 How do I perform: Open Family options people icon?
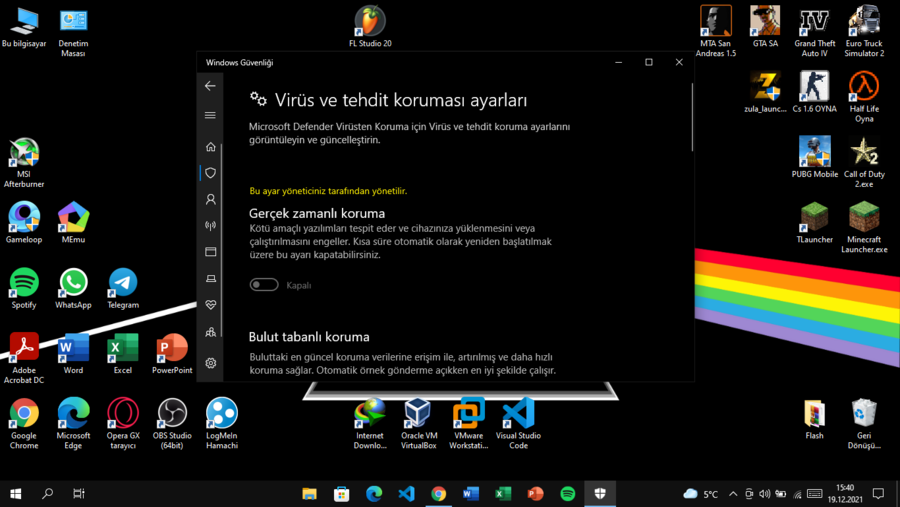[x=211, y=332]
